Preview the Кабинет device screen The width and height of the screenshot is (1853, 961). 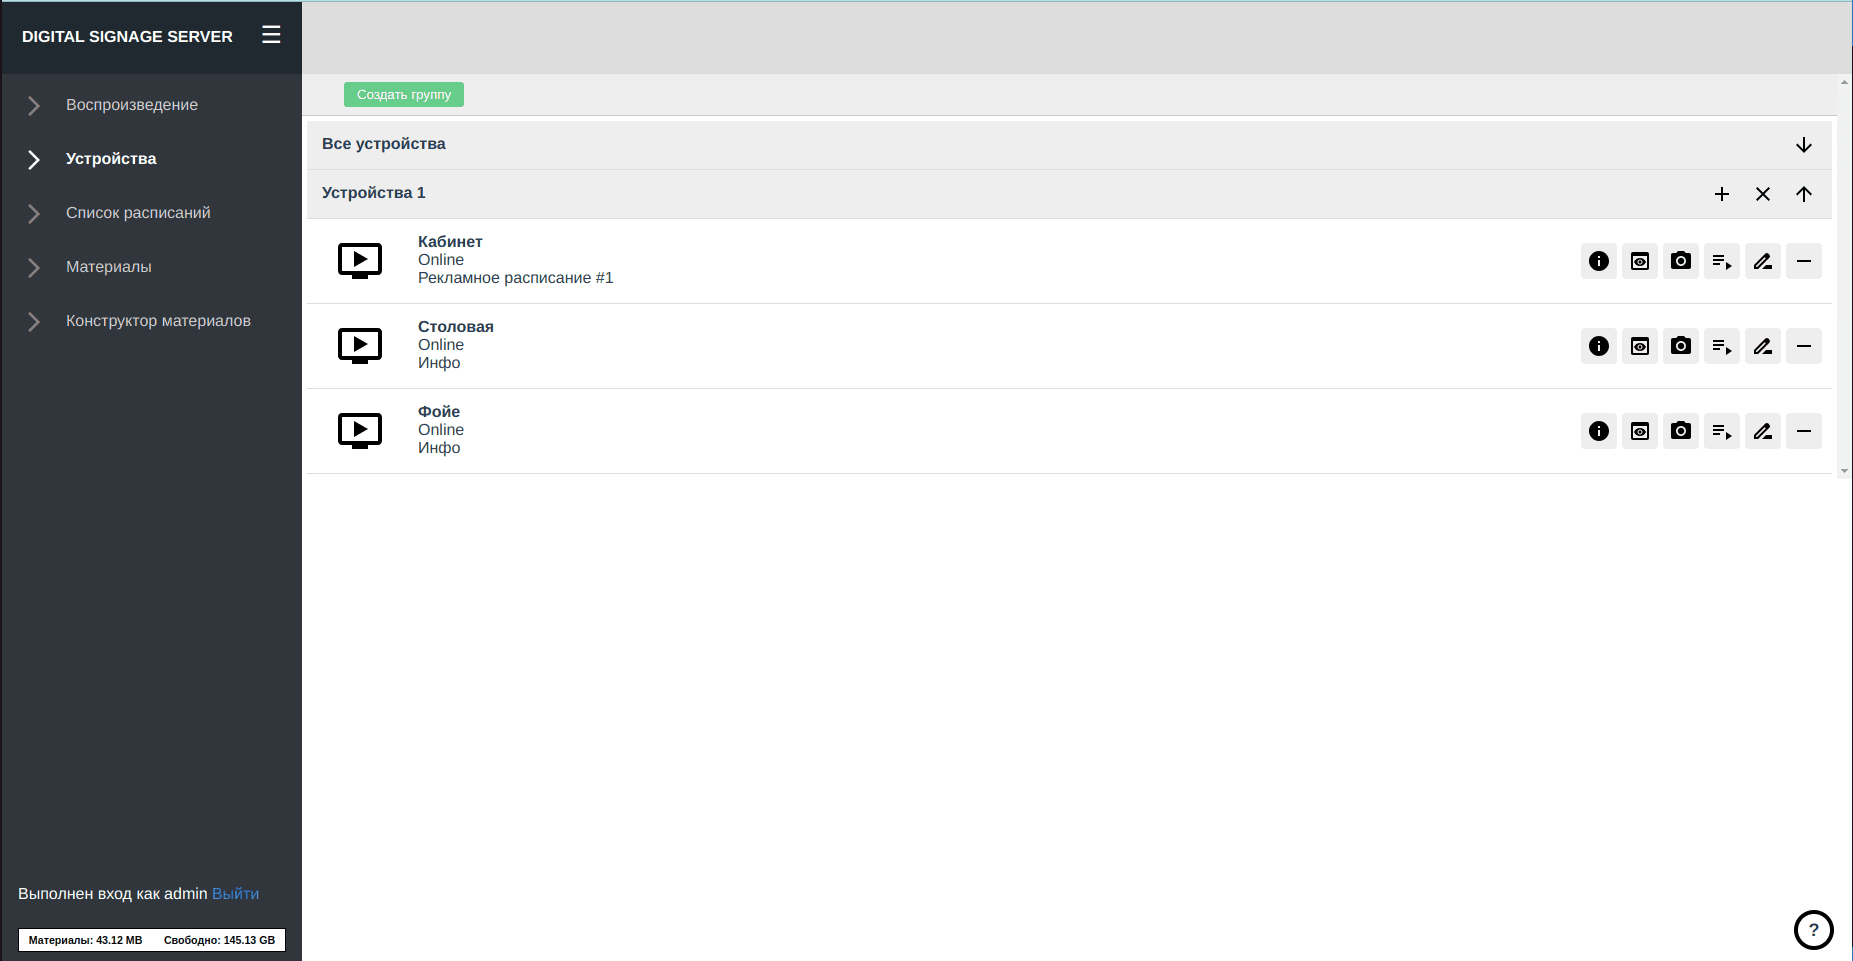point(1639,261)
